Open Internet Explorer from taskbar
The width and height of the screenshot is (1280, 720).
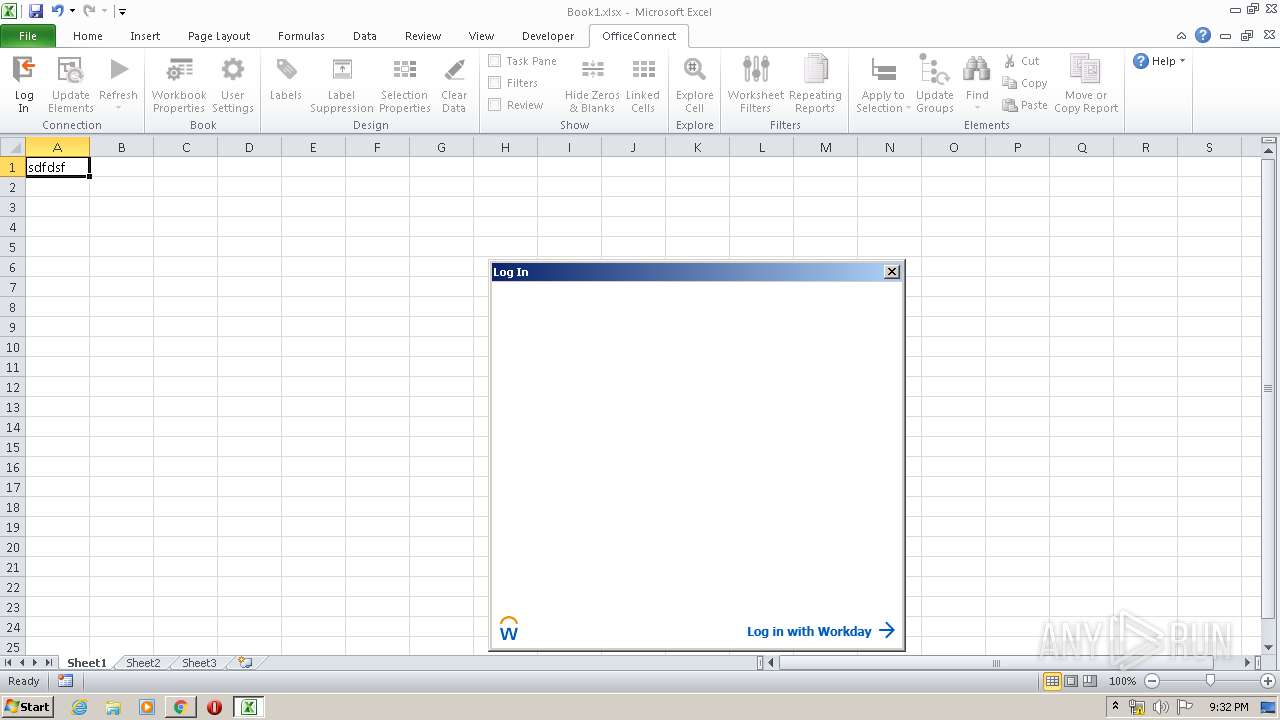pyautogui.click(x=79, y=707)
